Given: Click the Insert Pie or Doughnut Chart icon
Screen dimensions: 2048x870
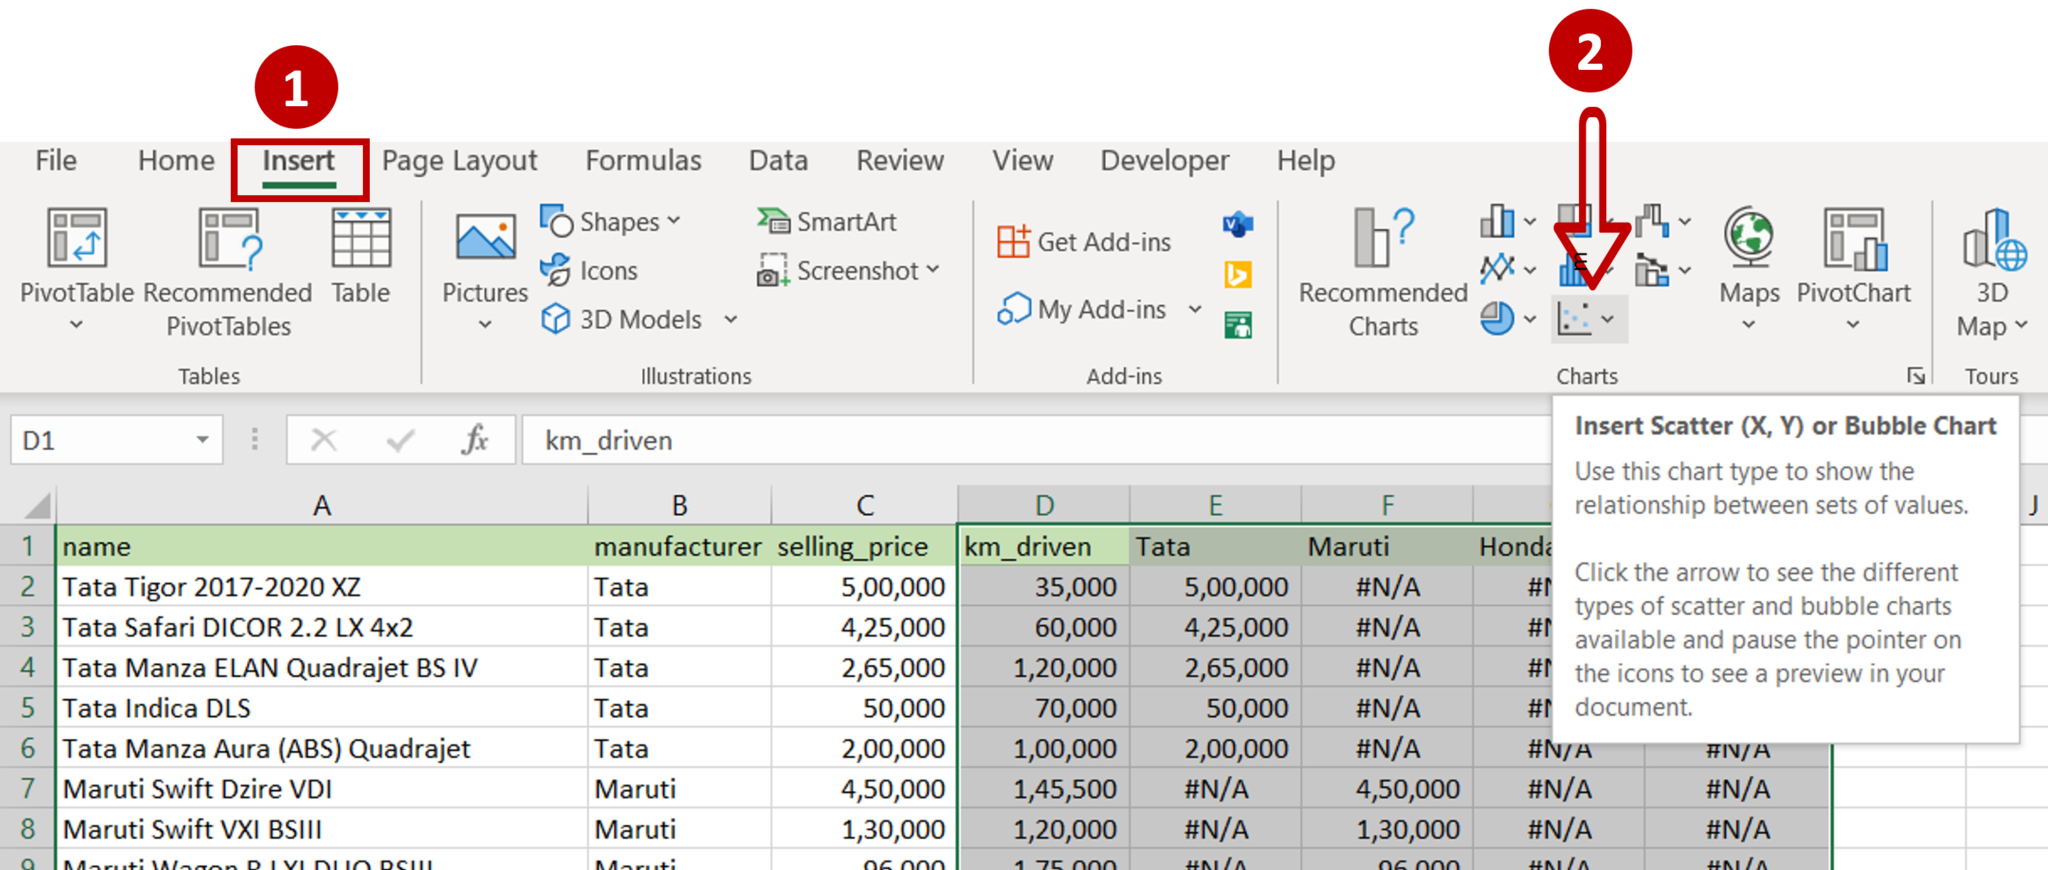Looking at the screenshot, I should pyautogui.click(x=1497, y=319).
